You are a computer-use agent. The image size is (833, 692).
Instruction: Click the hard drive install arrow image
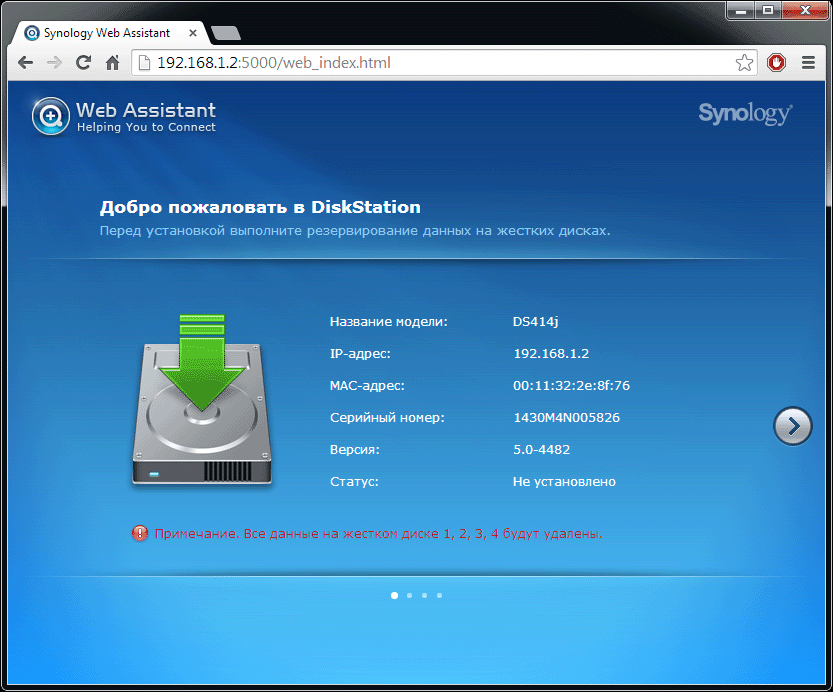[202, 399]
